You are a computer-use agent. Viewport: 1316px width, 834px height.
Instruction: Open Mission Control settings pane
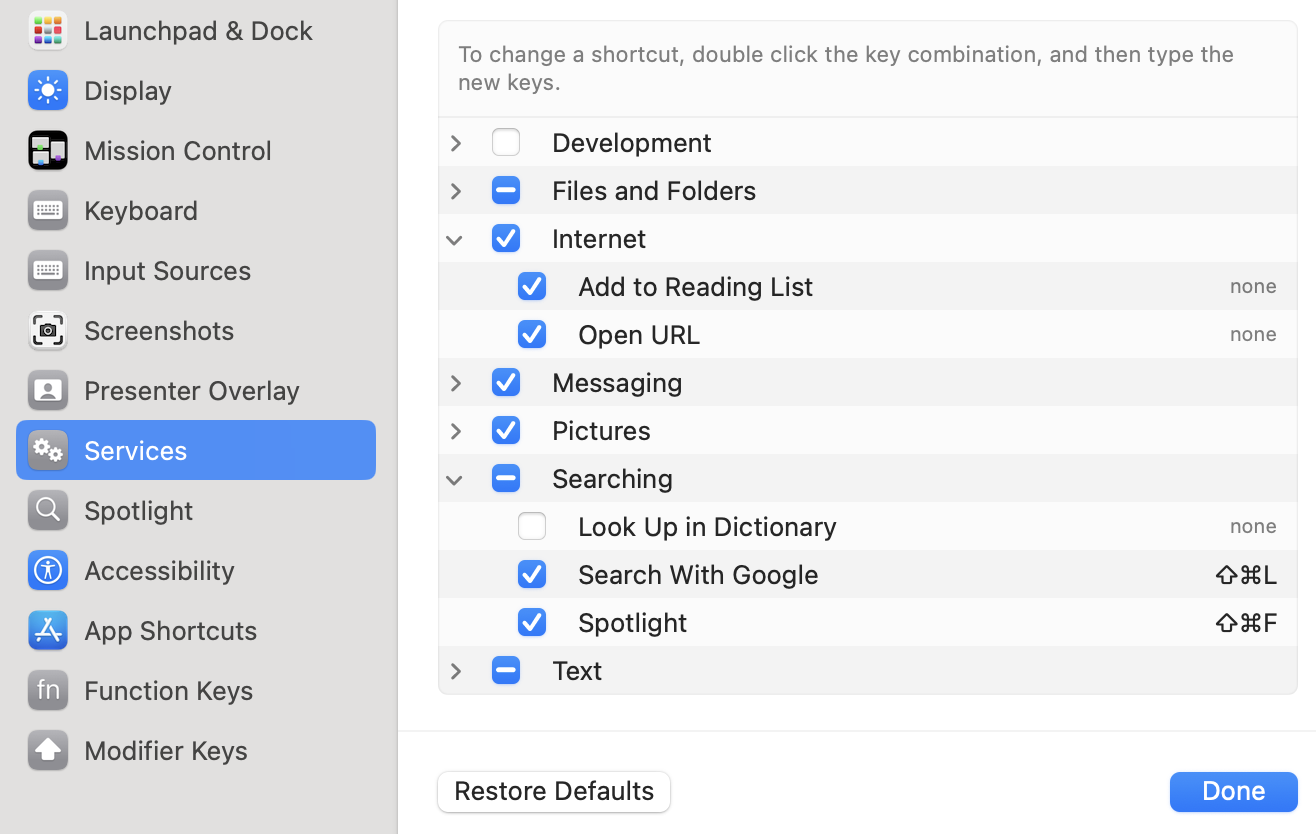click(196, 150)
